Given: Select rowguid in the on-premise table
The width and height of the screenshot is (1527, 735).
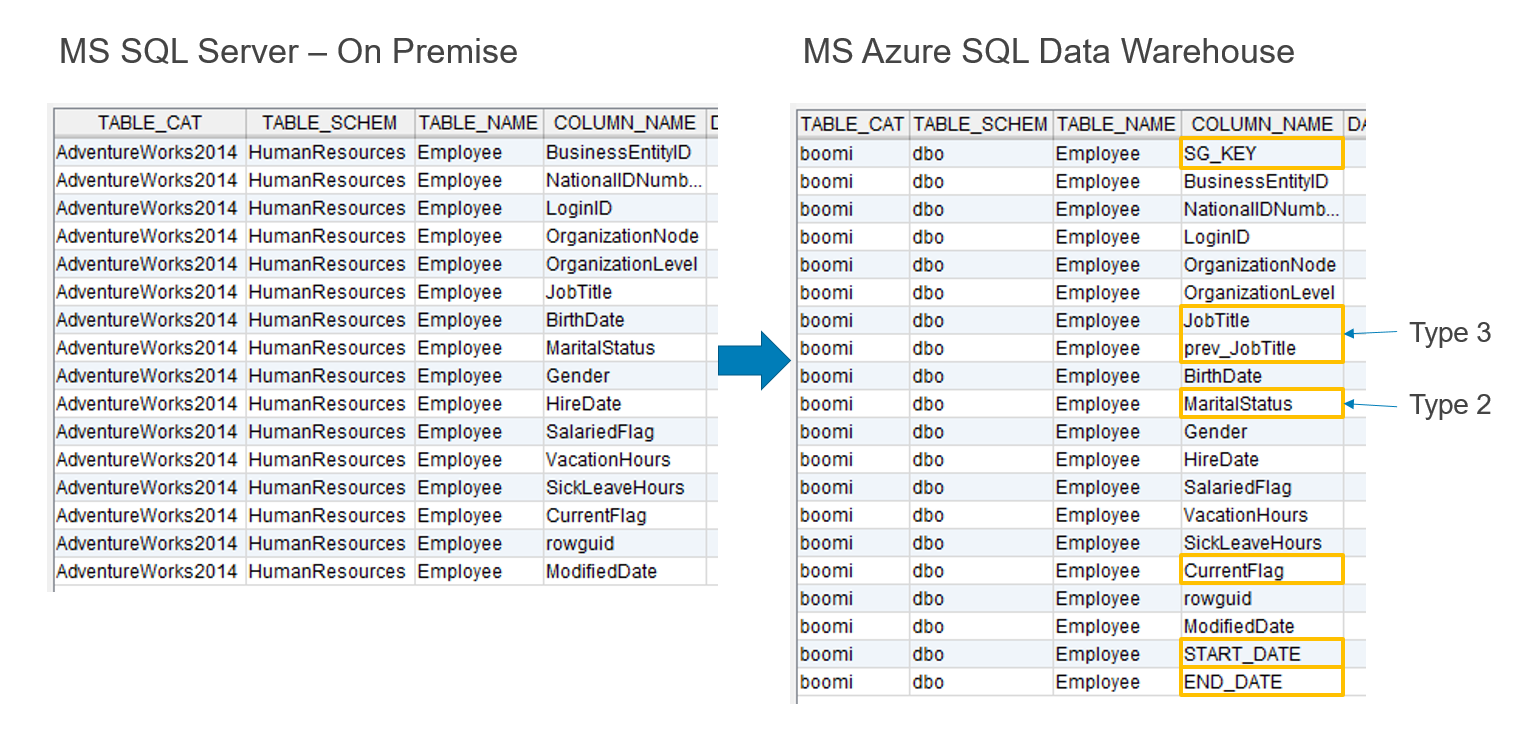Looking at the screenshot, I should 580,543.
